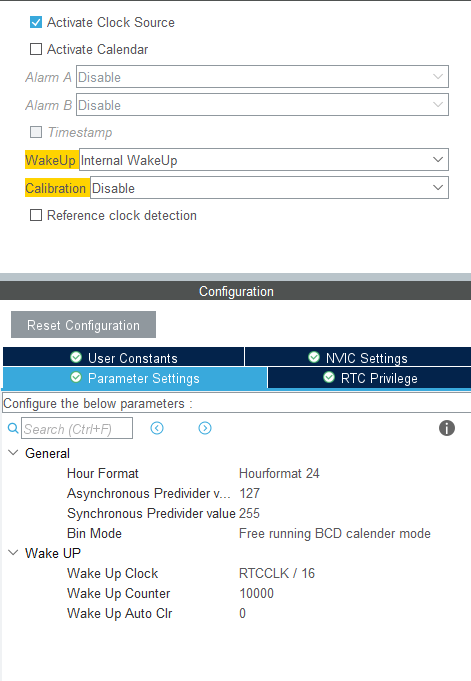Screen dimensions: 471x681
Task: Go to next search result arrow
Action: pyautogui.click(x=205, y=428)
